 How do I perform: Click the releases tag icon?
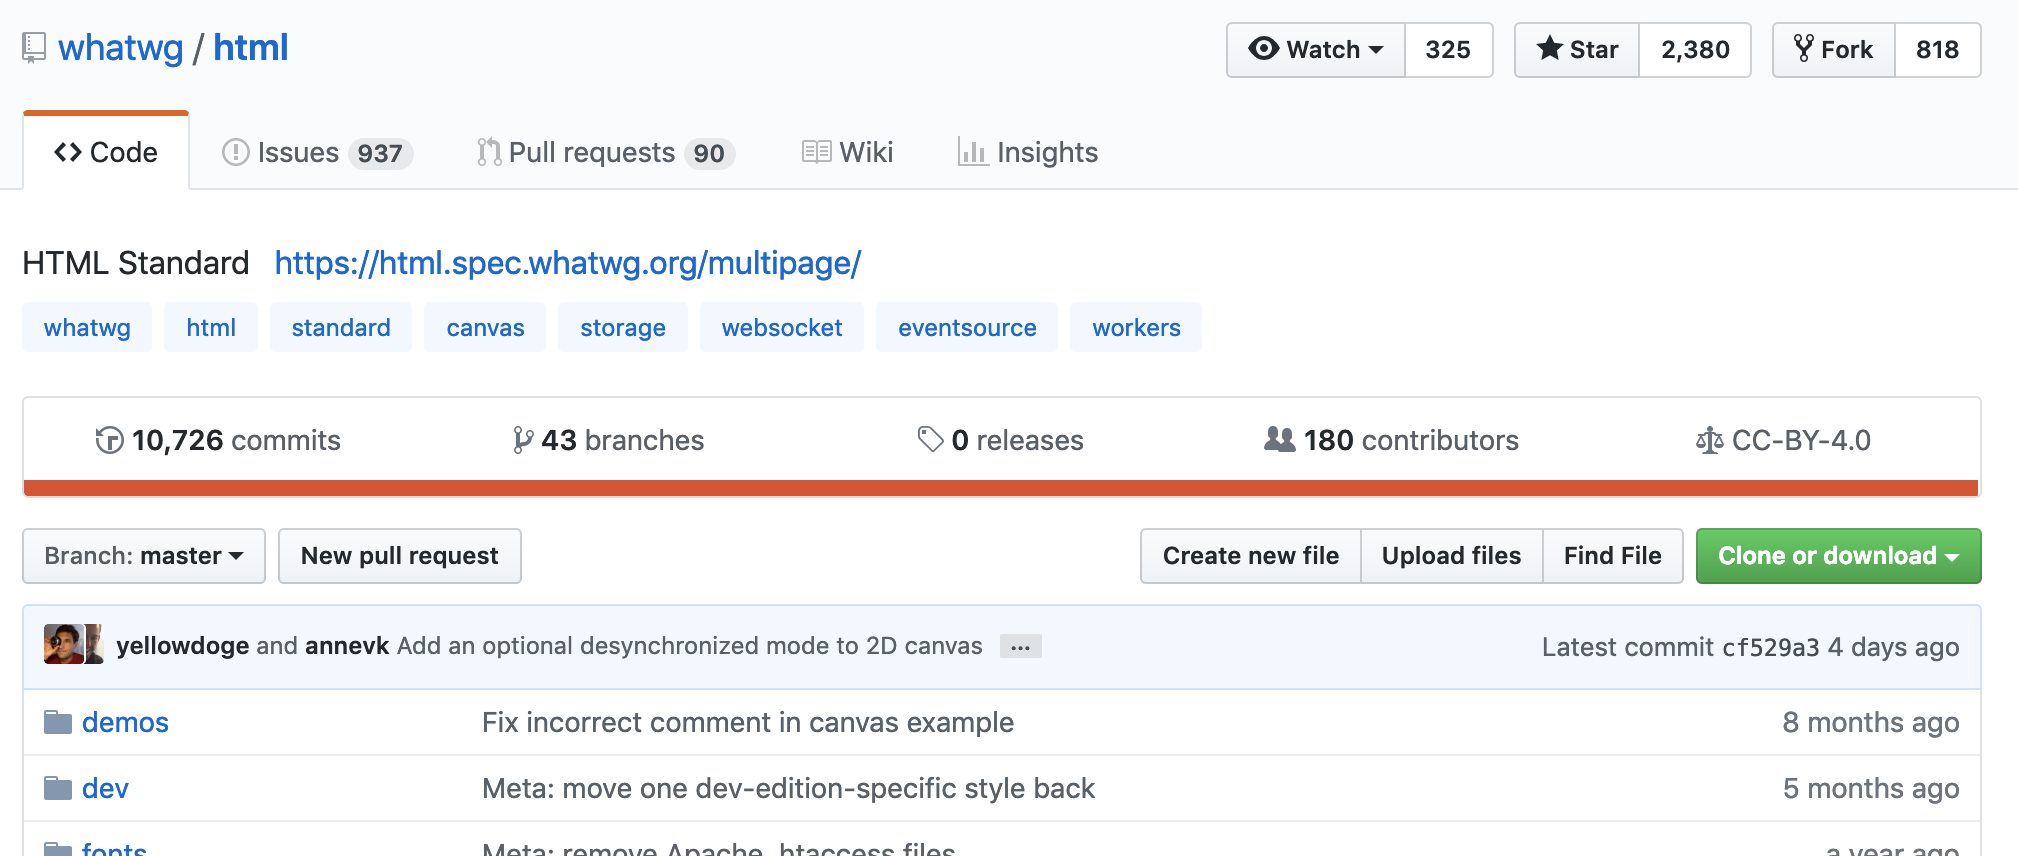(x=931, y=440)
